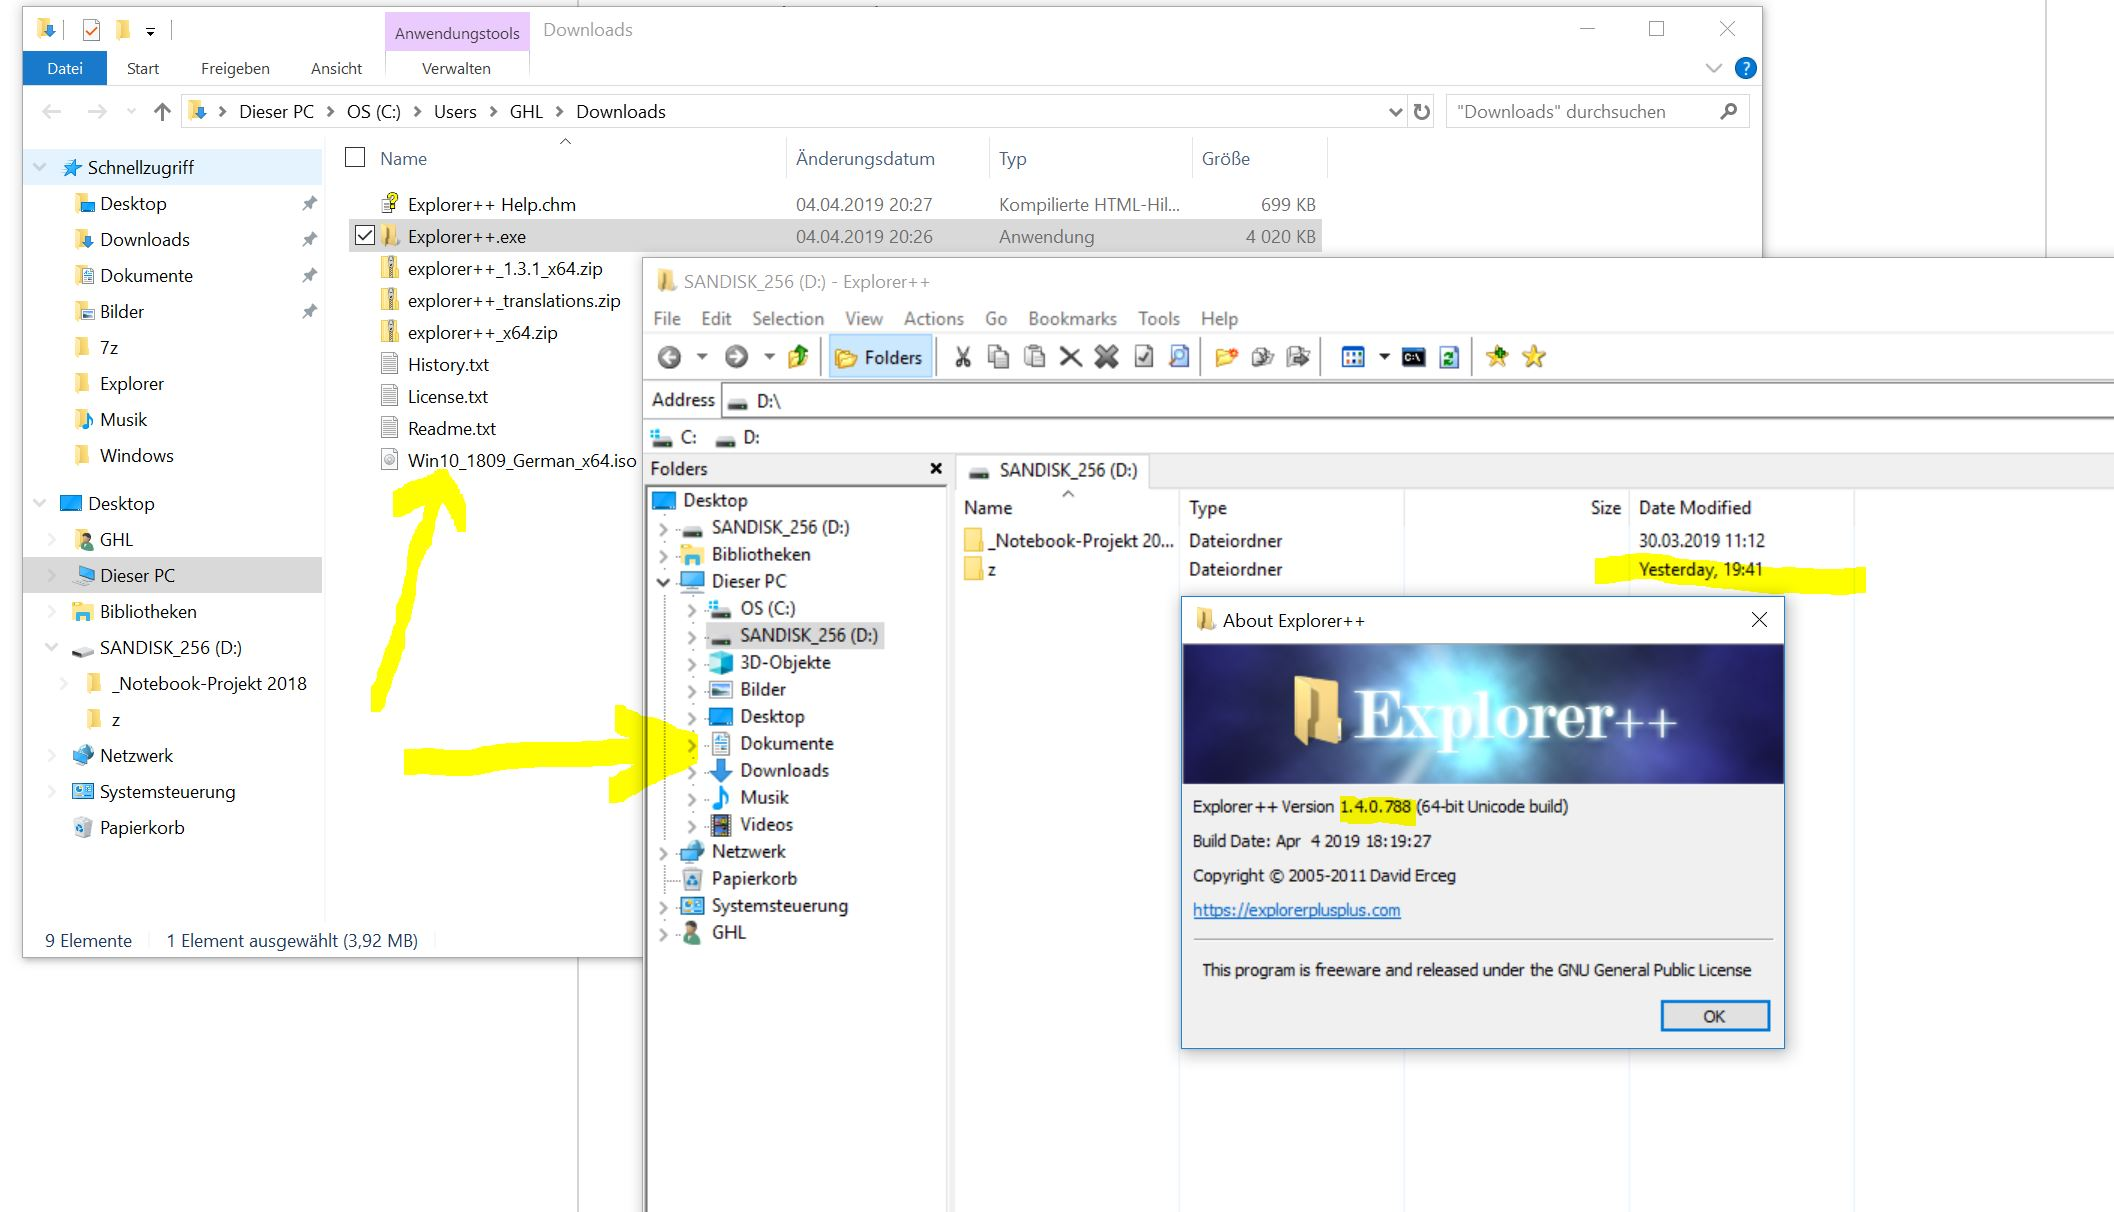
Task: Open the Views dropdown arrow in toolbar
Action: point(1384,357)
